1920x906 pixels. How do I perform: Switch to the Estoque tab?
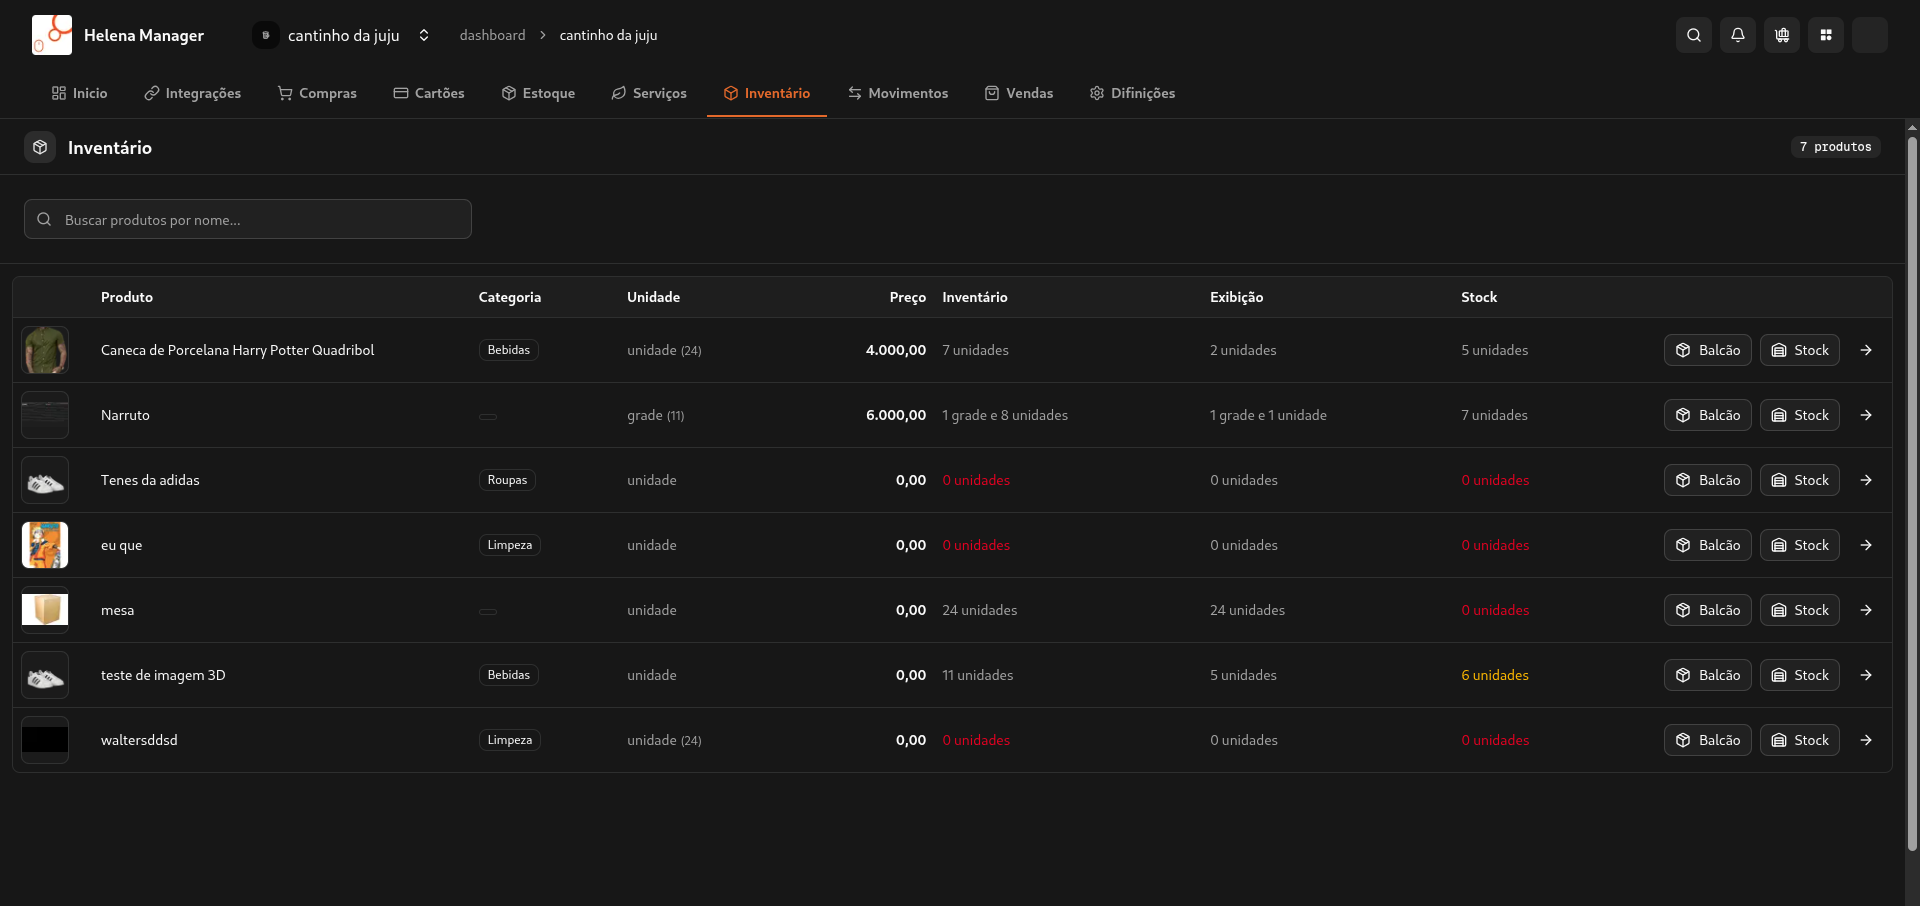[x=538, y=93]
